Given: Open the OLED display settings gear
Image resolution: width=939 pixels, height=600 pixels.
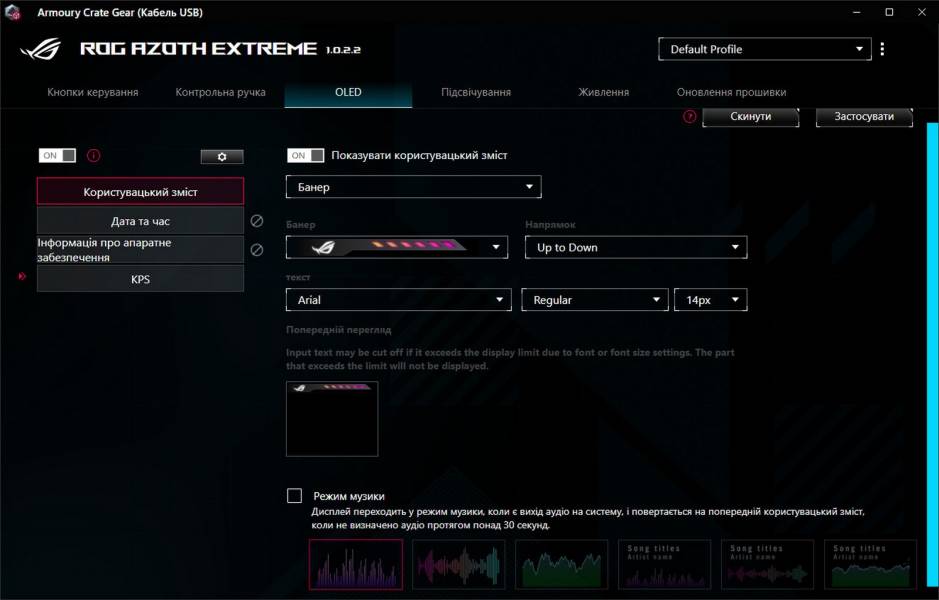Looking at the screenshot, I should [221, 156].
